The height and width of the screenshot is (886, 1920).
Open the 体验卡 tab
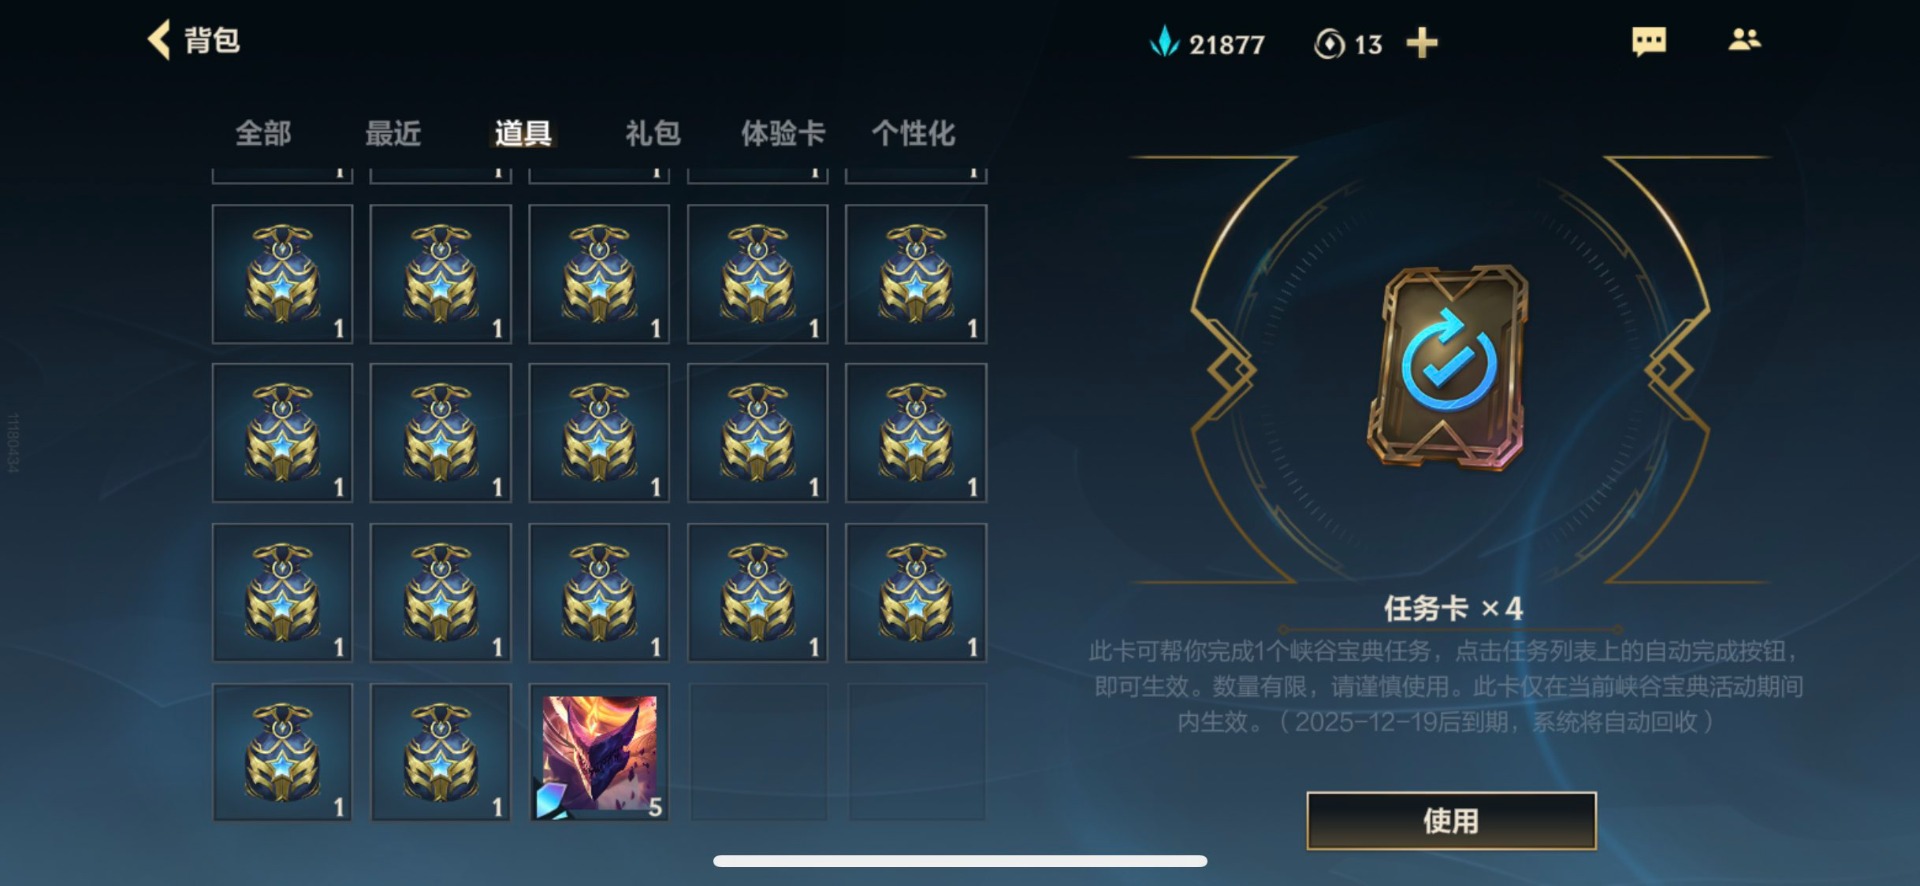(783, 133)
